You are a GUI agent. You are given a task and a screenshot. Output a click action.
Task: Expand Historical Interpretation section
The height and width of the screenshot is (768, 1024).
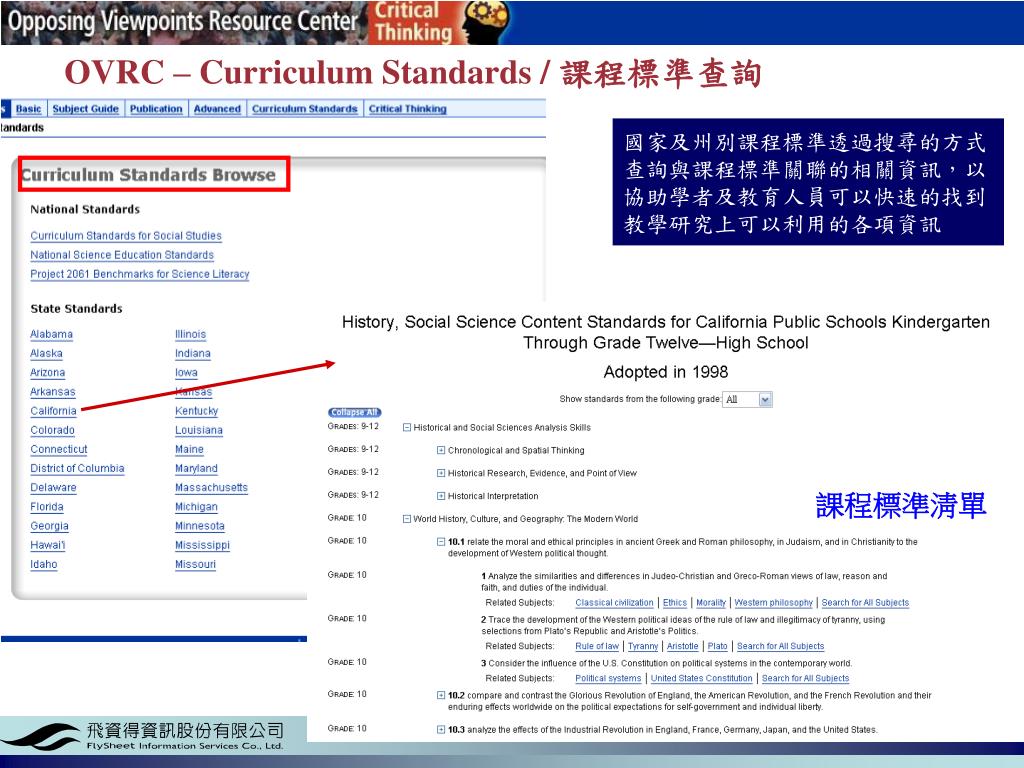point(441,496)
